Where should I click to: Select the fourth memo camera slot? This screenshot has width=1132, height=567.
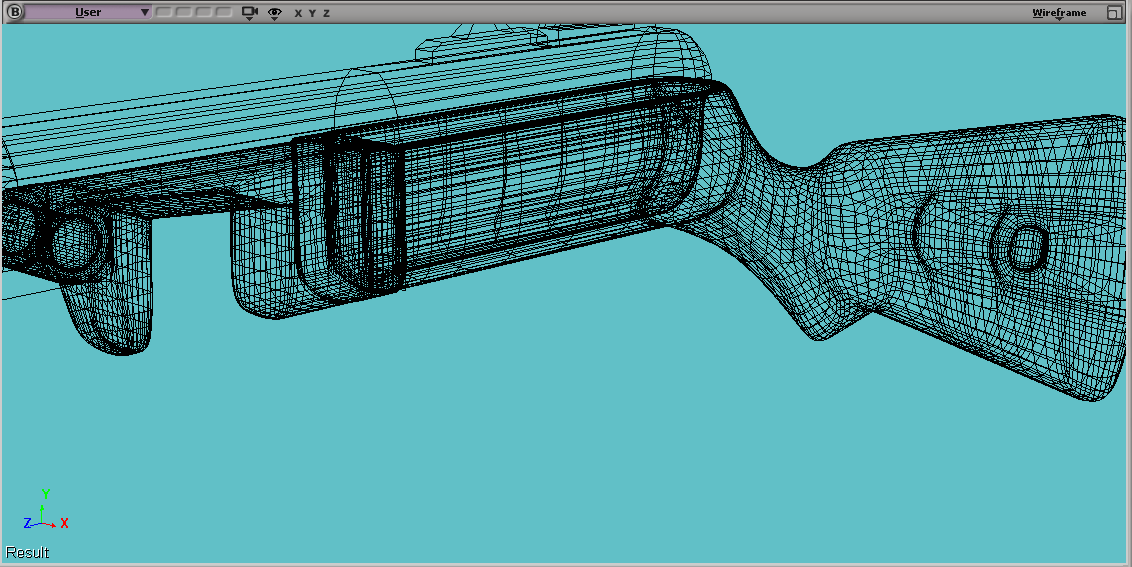click(223, 12)
